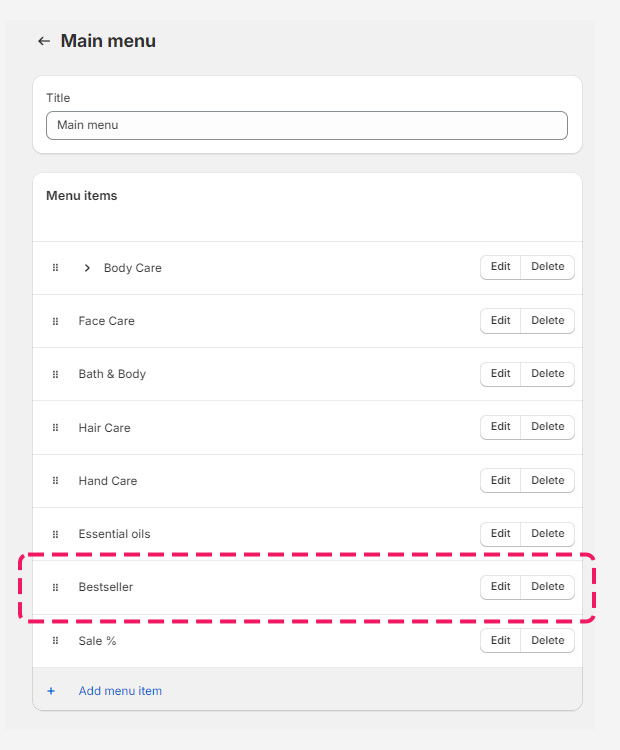Screen dimensions: 620x750
Task: Click drag handle icon for Bestseller
Action: [56, 587]
